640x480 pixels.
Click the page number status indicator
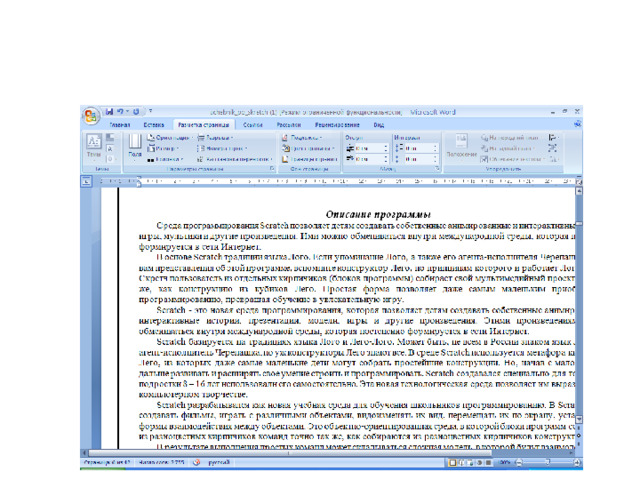[x=106, y=462]
